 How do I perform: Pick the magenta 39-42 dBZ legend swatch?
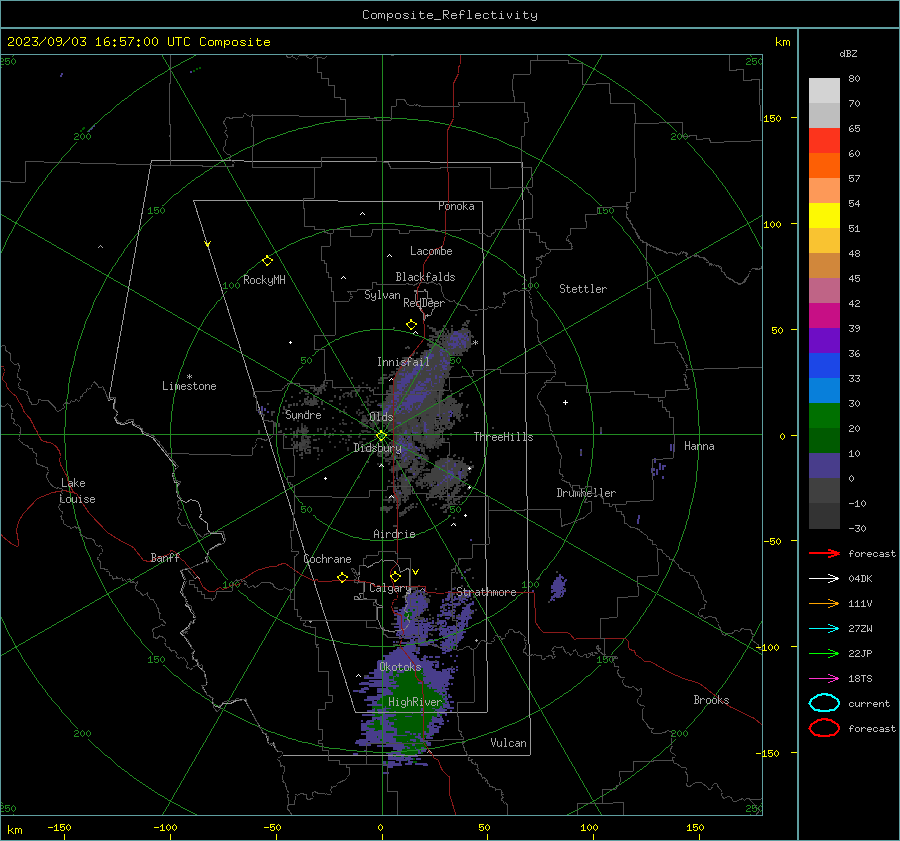824,316
